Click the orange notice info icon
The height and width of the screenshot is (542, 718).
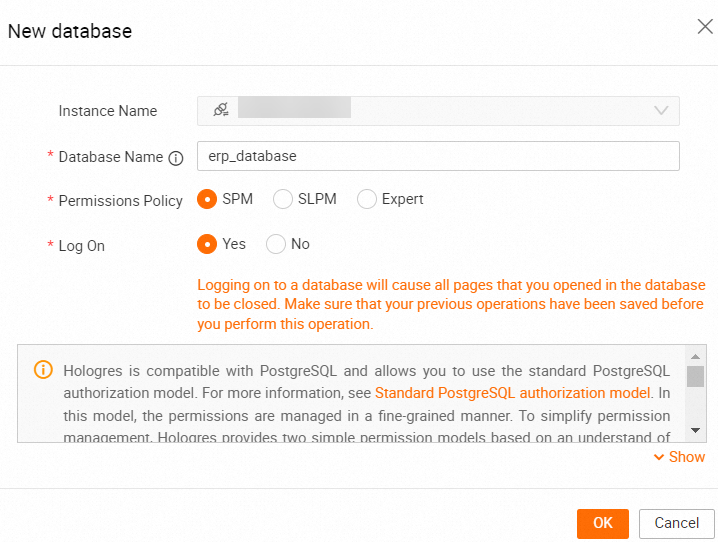(x=43, y=370)
